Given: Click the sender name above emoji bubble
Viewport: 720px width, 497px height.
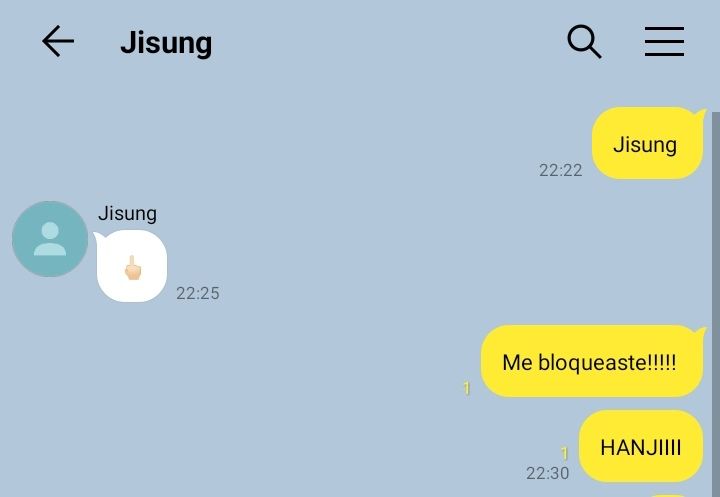Looking at the screenshot, I should [127, 214].
